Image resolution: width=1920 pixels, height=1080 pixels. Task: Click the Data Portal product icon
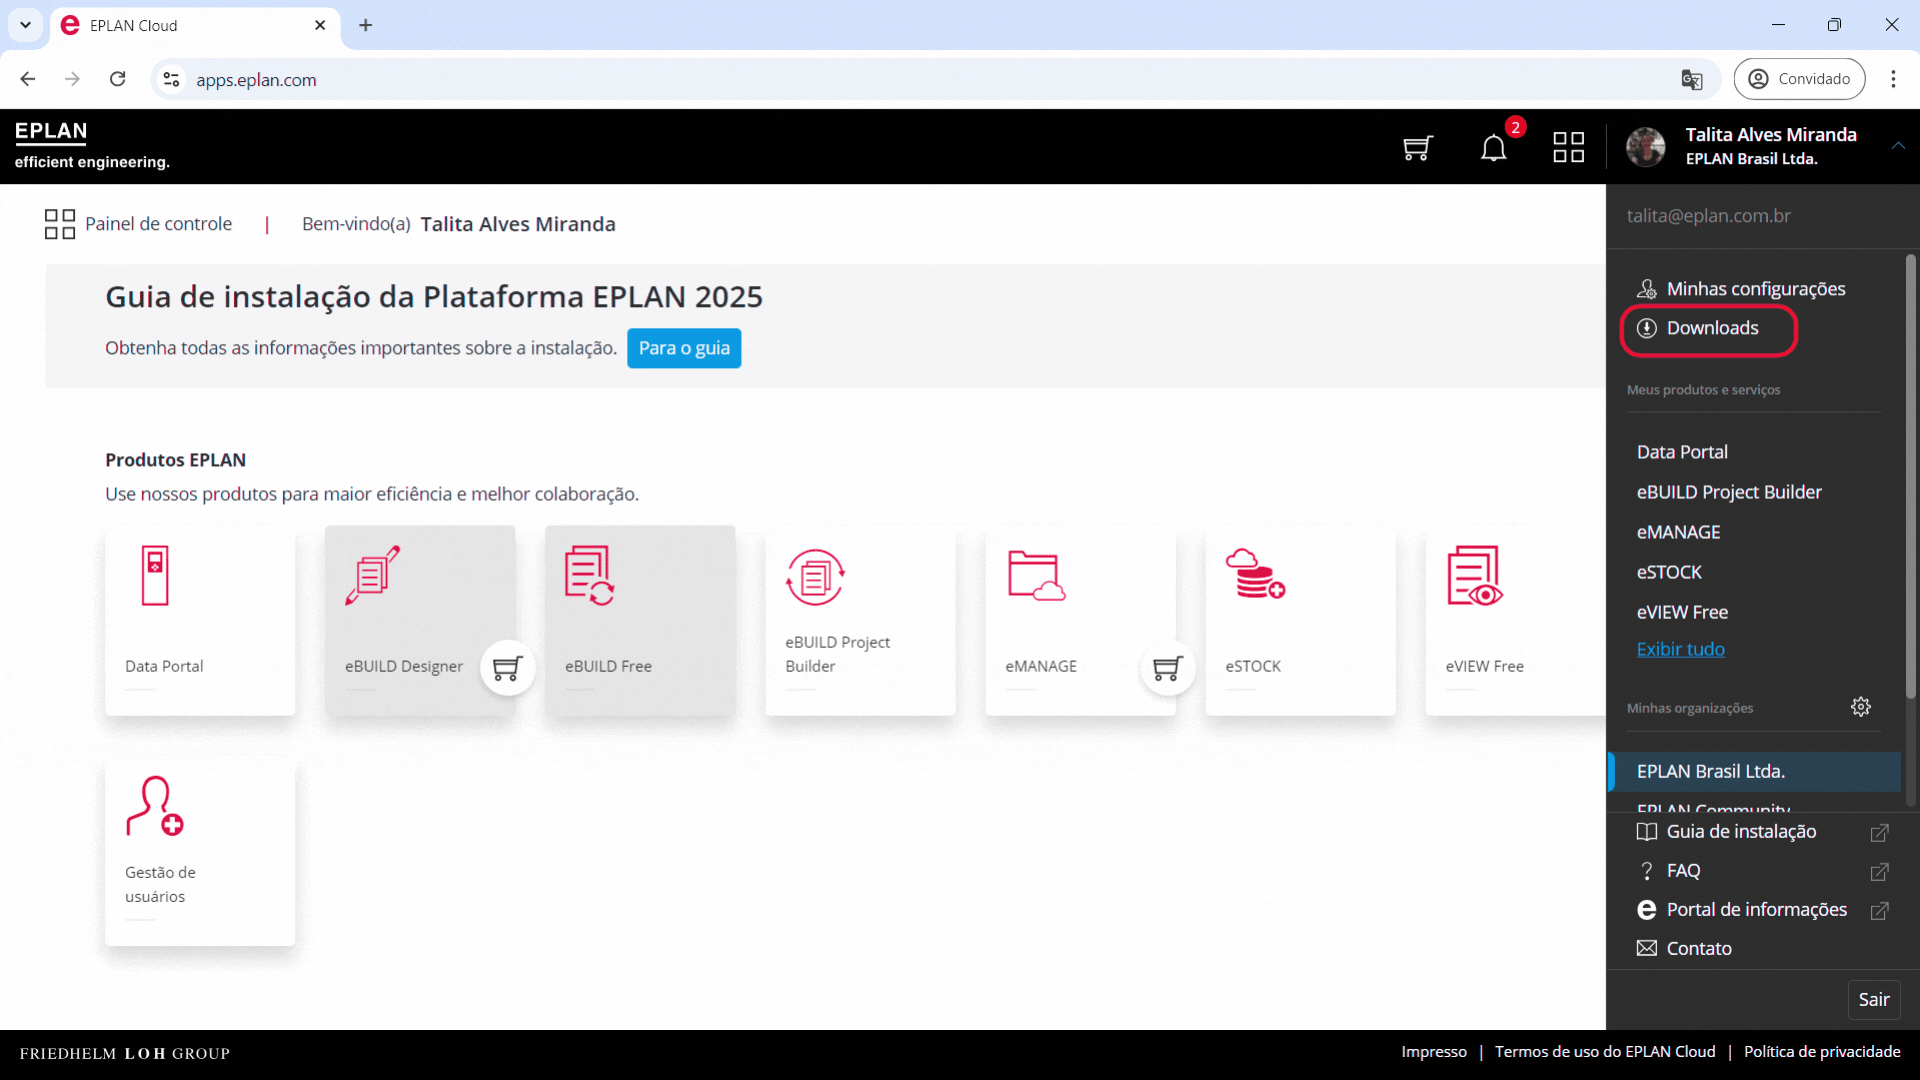click(155, 575)
